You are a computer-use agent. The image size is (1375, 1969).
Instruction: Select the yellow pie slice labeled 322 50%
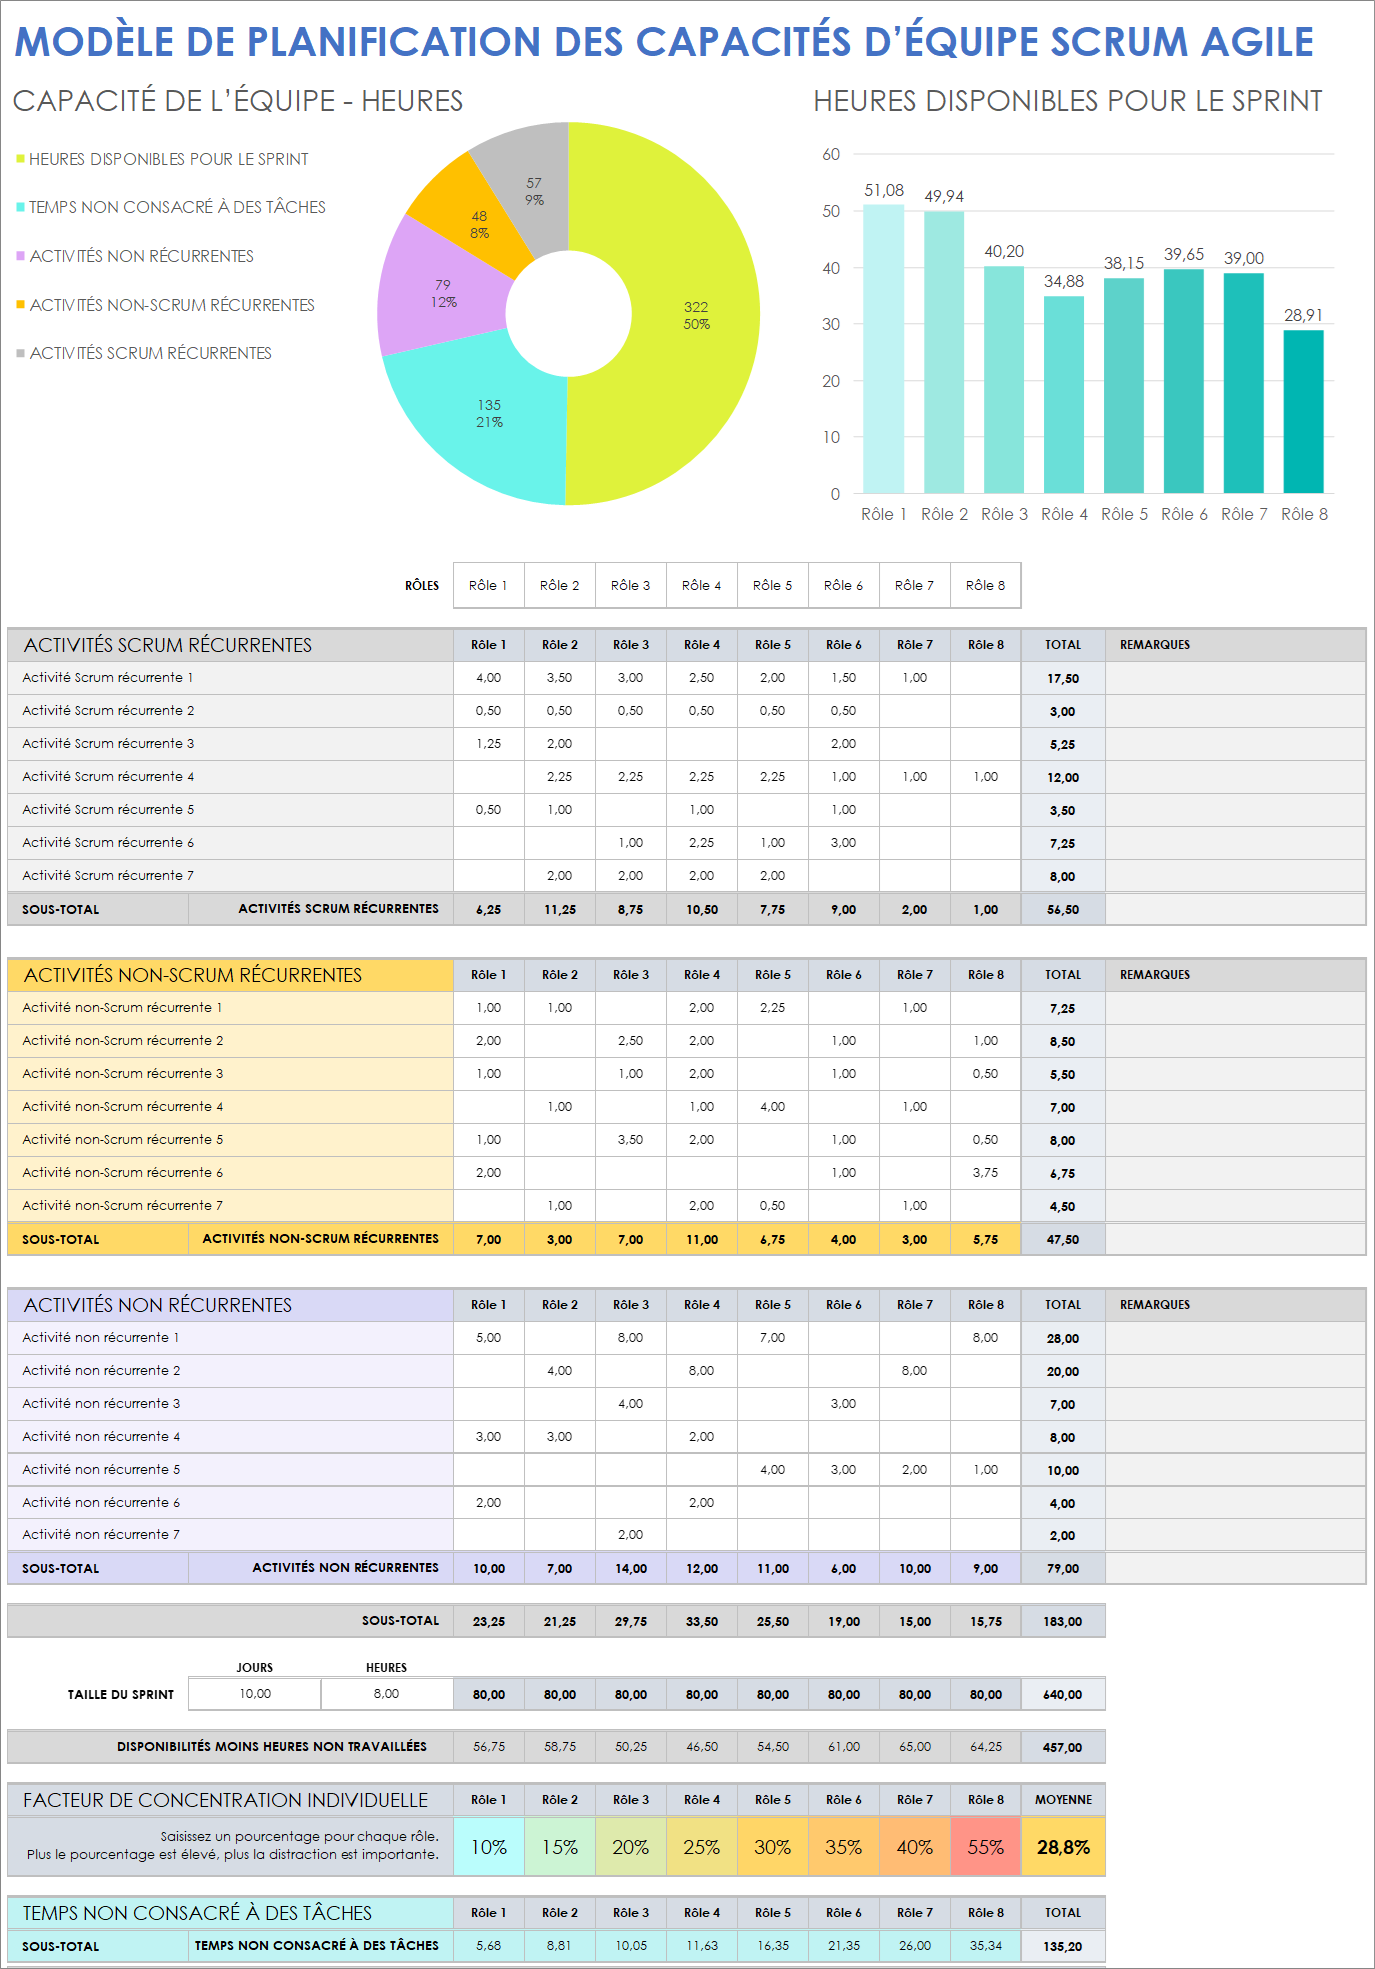point(696,315)
